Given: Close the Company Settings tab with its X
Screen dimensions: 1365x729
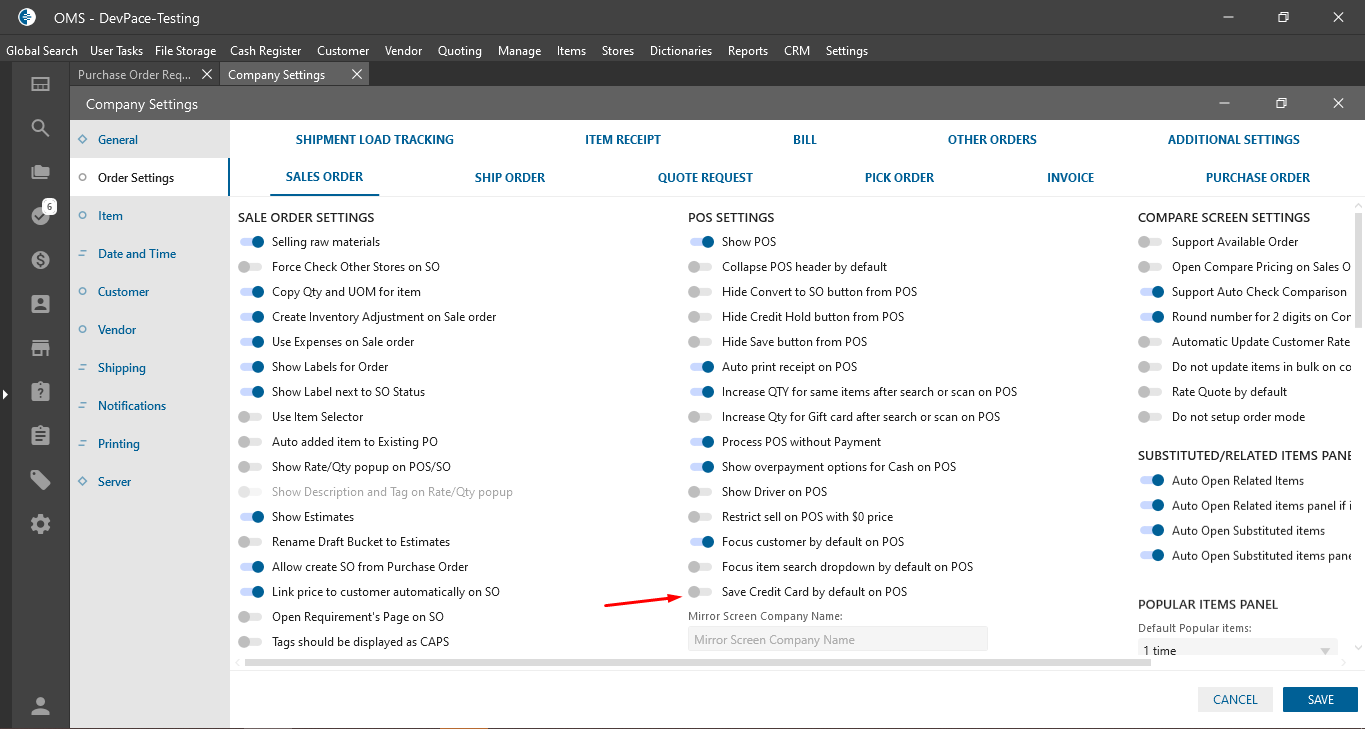Looking at the screenshot, I should point(357,75).
